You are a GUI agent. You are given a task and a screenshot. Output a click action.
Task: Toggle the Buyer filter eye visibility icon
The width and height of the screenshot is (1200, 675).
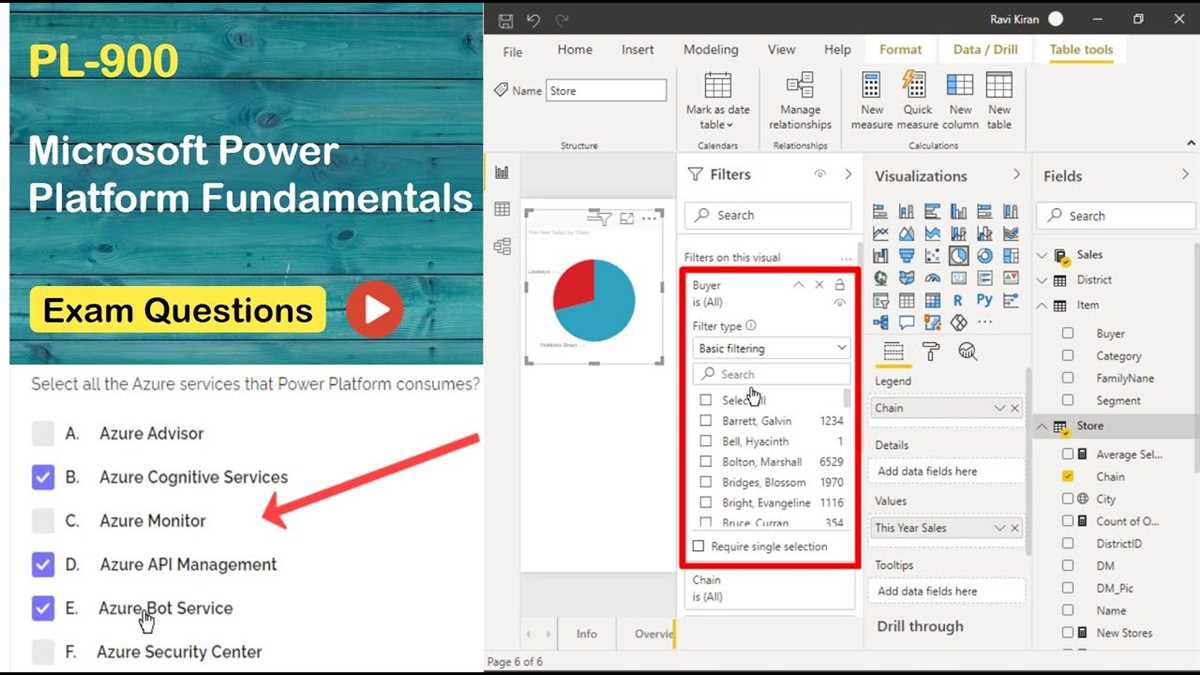(x=840, y=302)
